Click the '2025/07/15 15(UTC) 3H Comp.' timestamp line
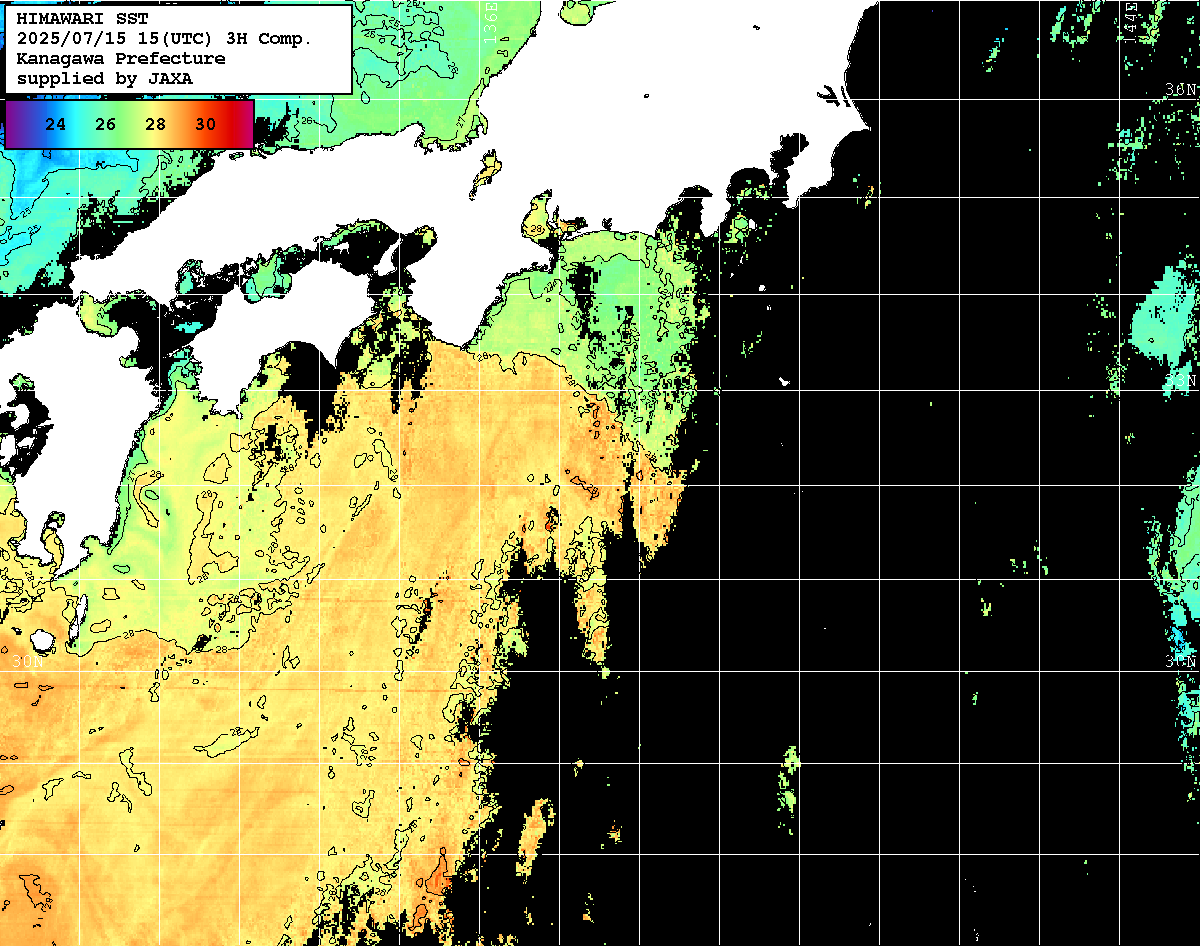This screenshot has height=946, width=1200. [165, 39]
